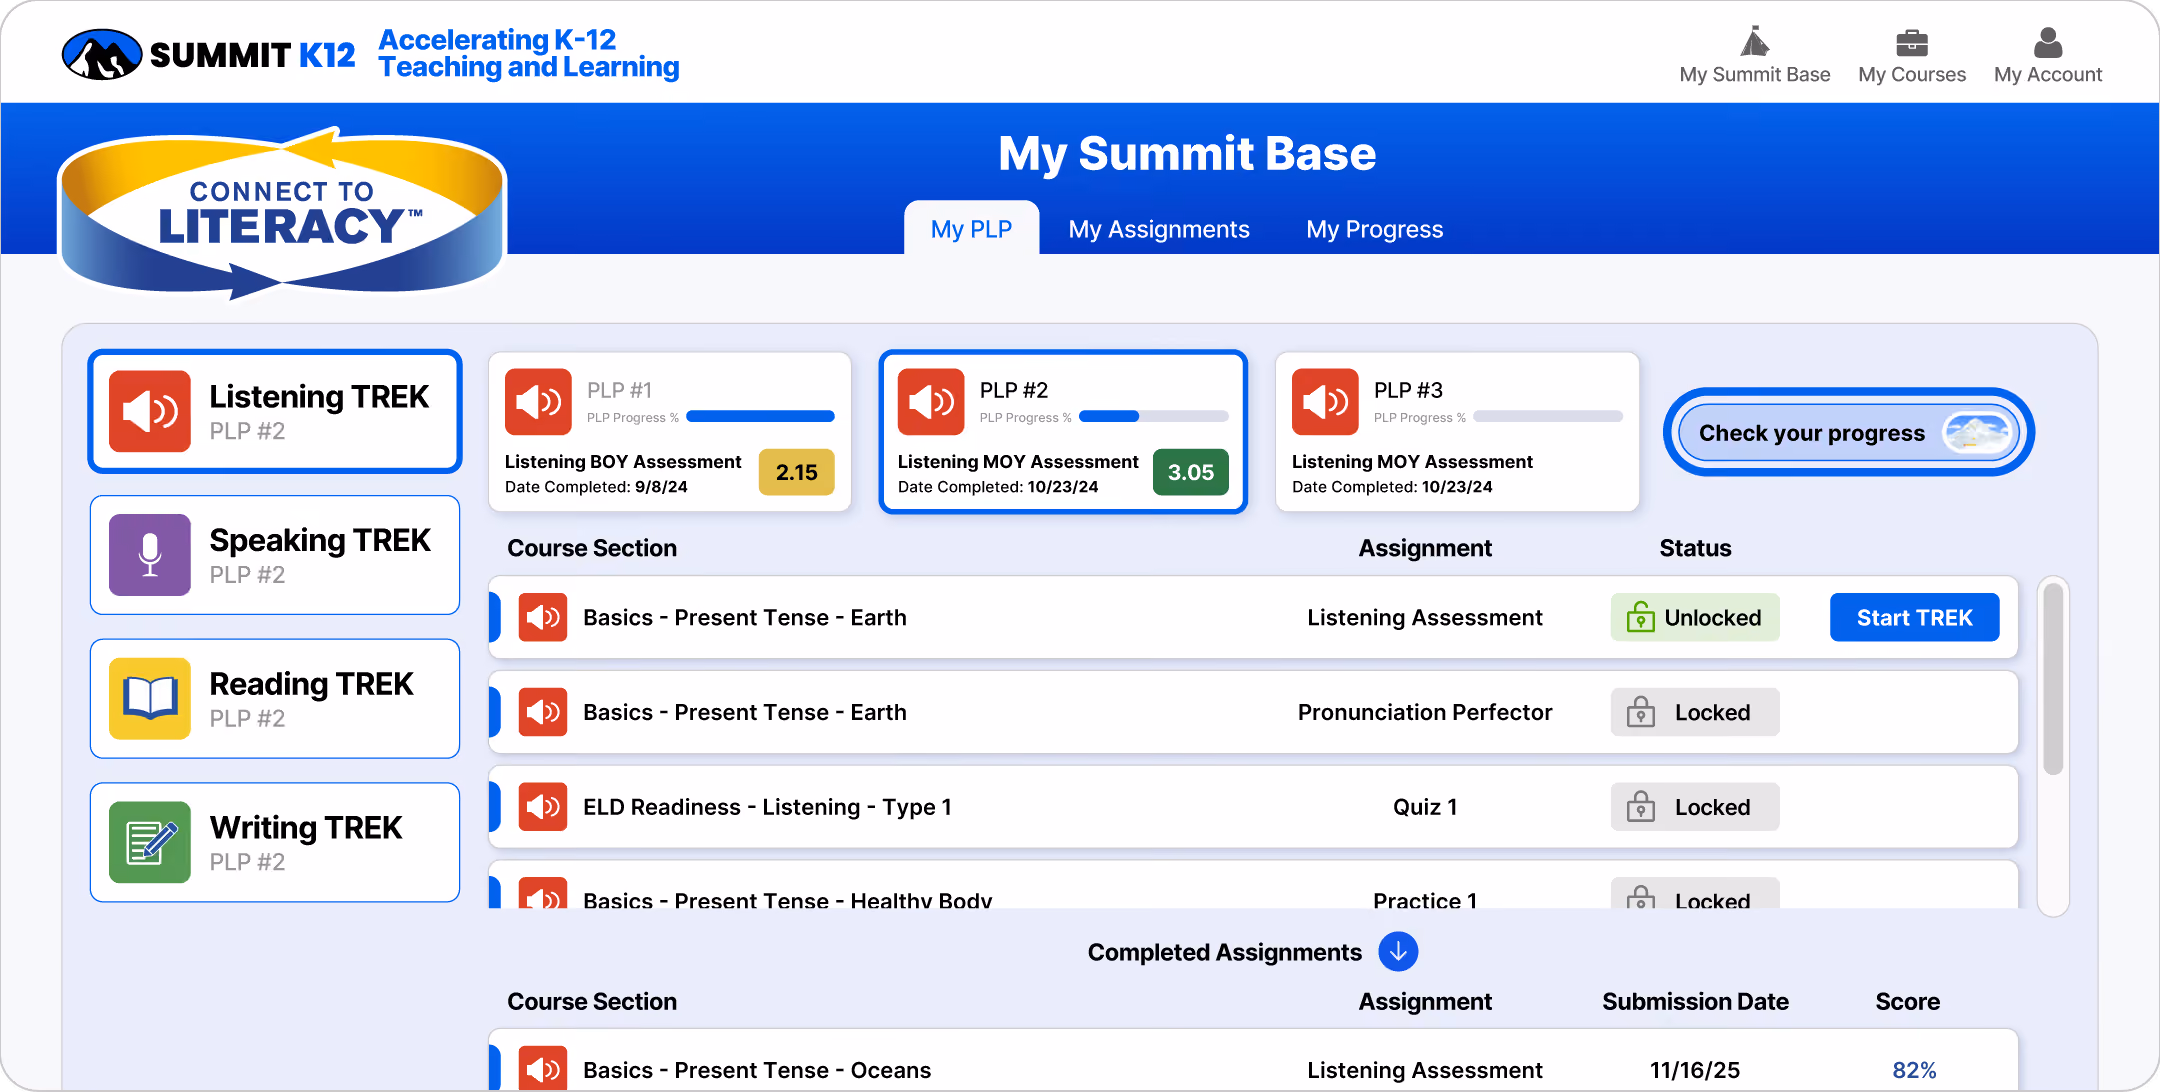Open My Courses briefcase icon
Viewport: 2160px width, 1092px height.
click(1911, 43)
